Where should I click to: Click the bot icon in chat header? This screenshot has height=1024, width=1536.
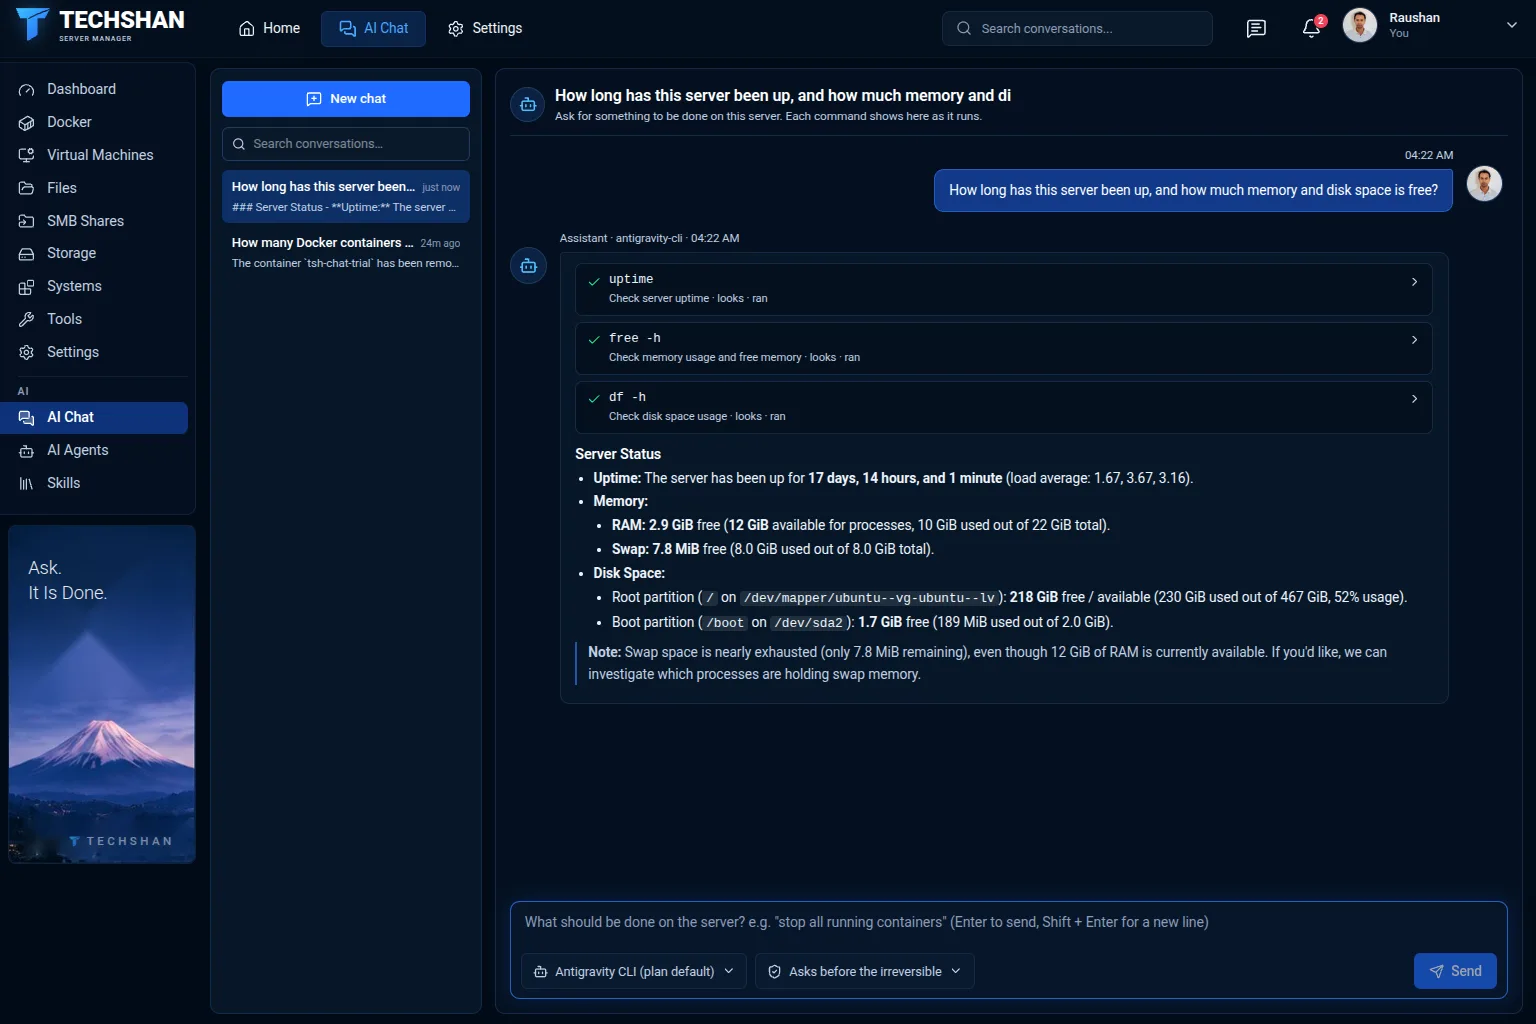click(528, 104)
